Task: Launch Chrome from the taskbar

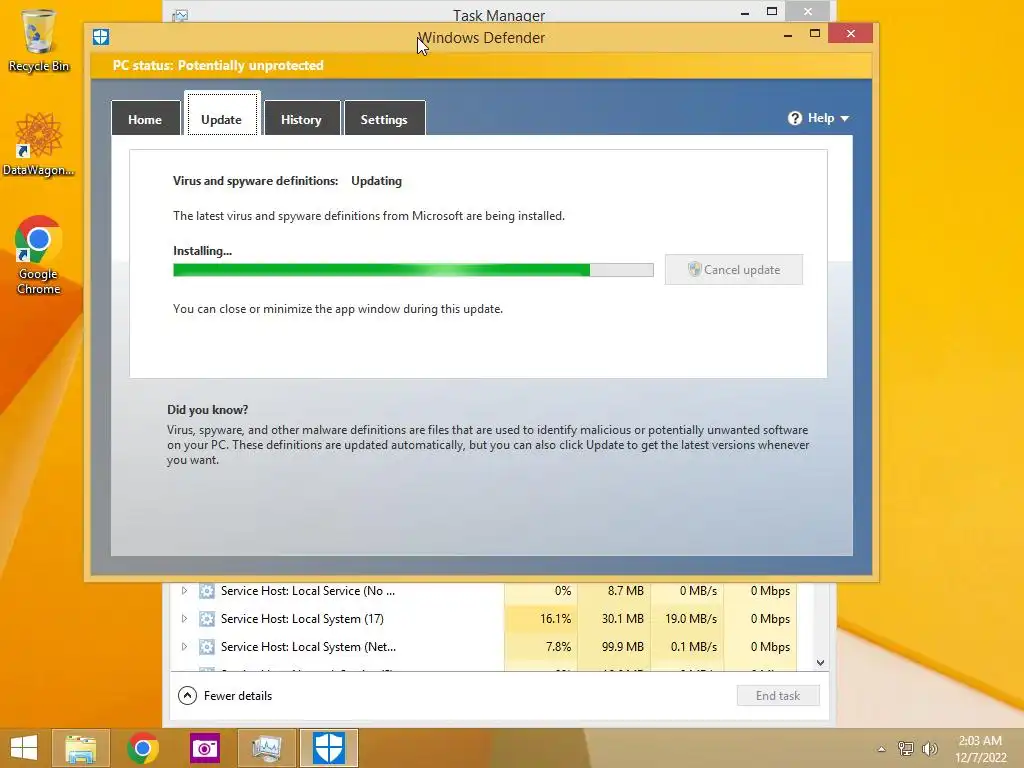Action: tap(143, 748)
